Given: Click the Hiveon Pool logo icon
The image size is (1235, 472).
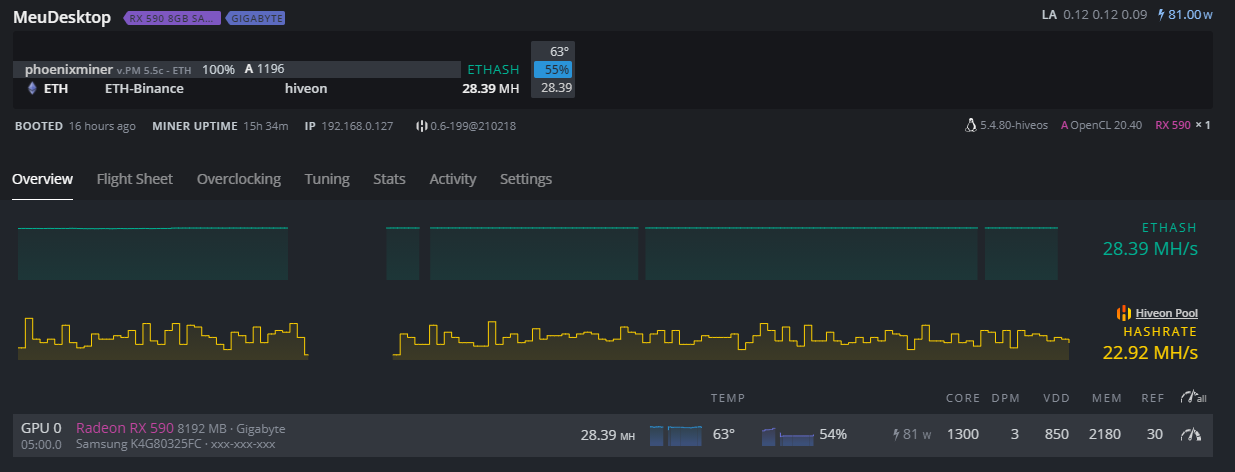Looking at the screenshot, I should [1124, 313].
